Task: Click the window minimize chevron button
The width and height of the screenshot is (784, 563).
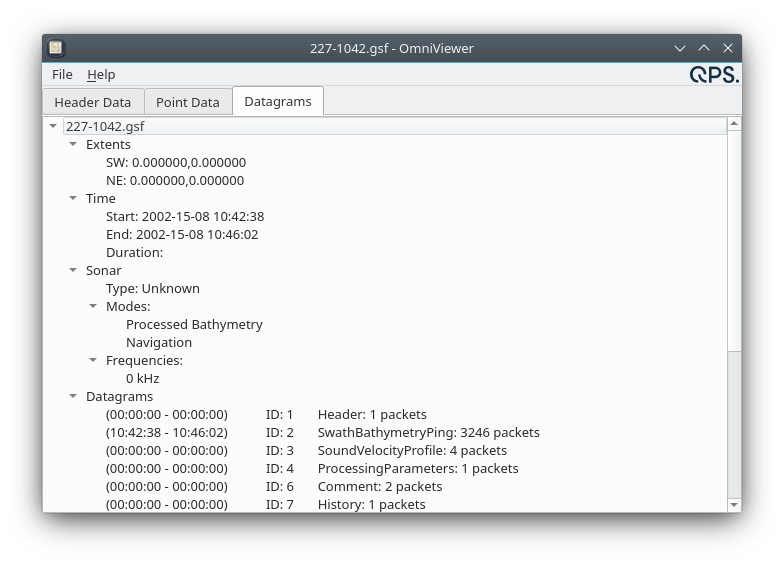Action: point(680,48)
